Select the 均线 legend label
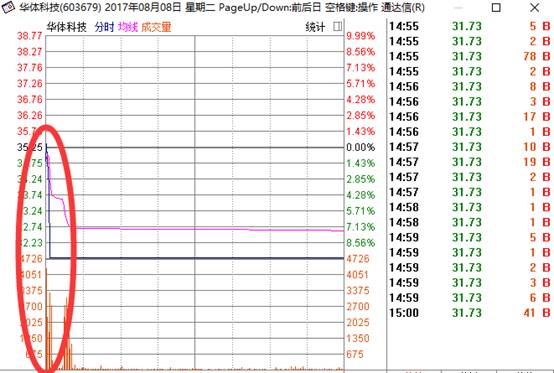Image resolution: width=554 pixels, height=373 pixels. pos(128,27)
